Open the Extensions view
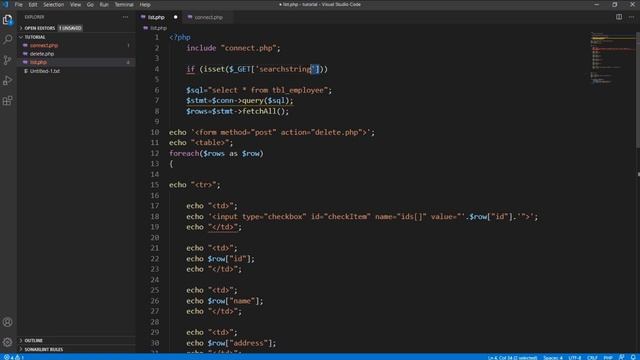The width and height of the screenshot is (640, 360). point(7,101)
